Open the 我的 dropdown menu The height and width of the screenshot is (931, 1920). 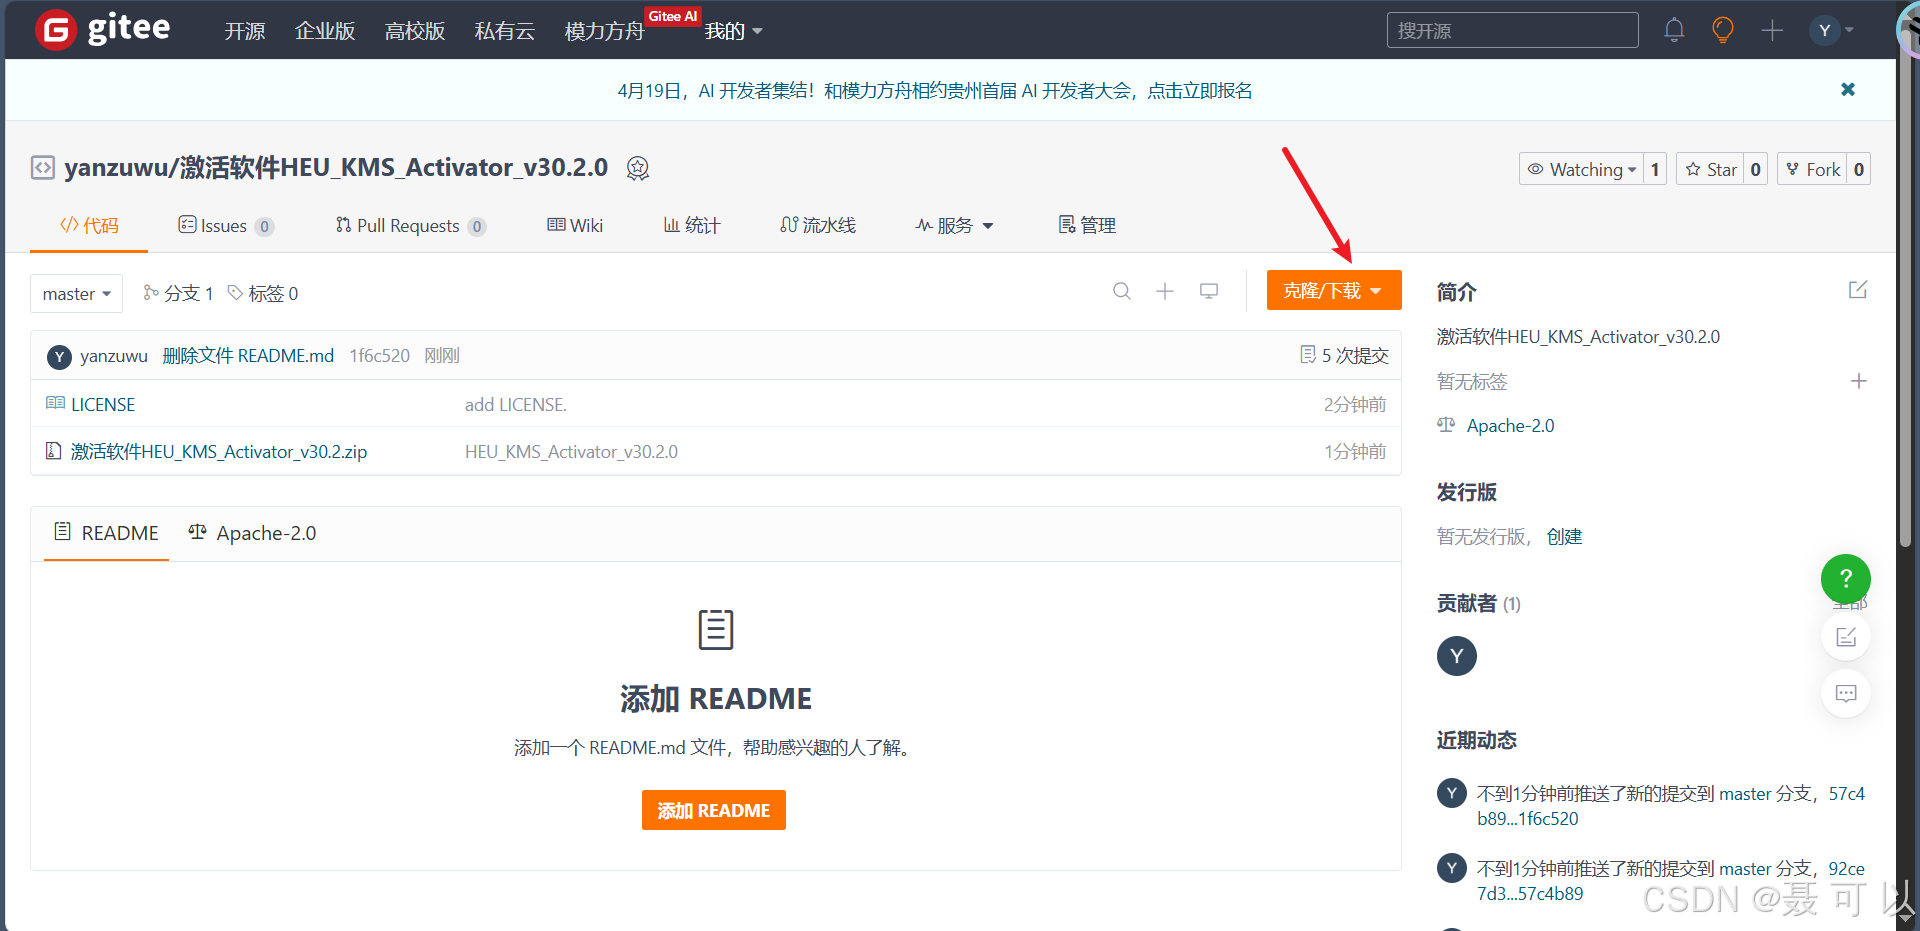click(x=733, y=31)
